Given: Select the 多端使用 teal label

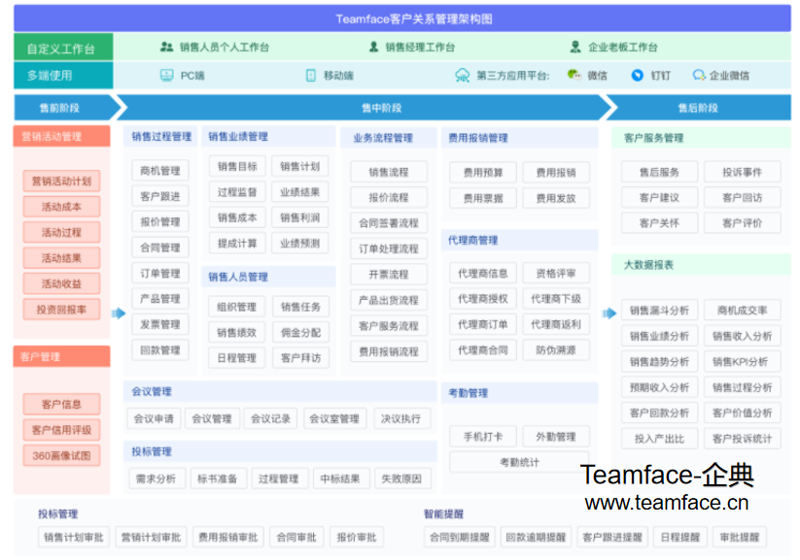Looking at the screenshot, I should 63,75.
